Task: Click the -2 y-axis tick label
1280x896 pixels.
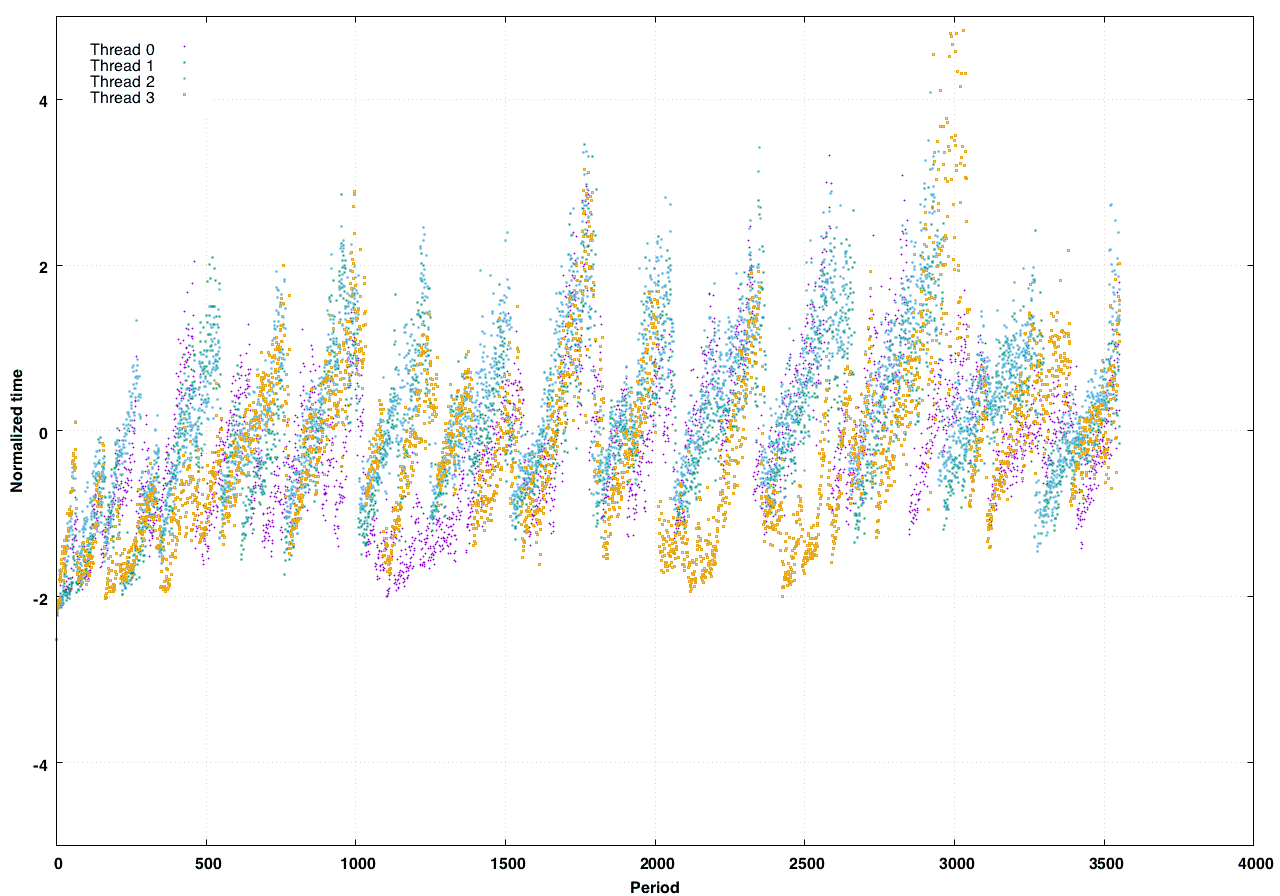Action: 41,597
